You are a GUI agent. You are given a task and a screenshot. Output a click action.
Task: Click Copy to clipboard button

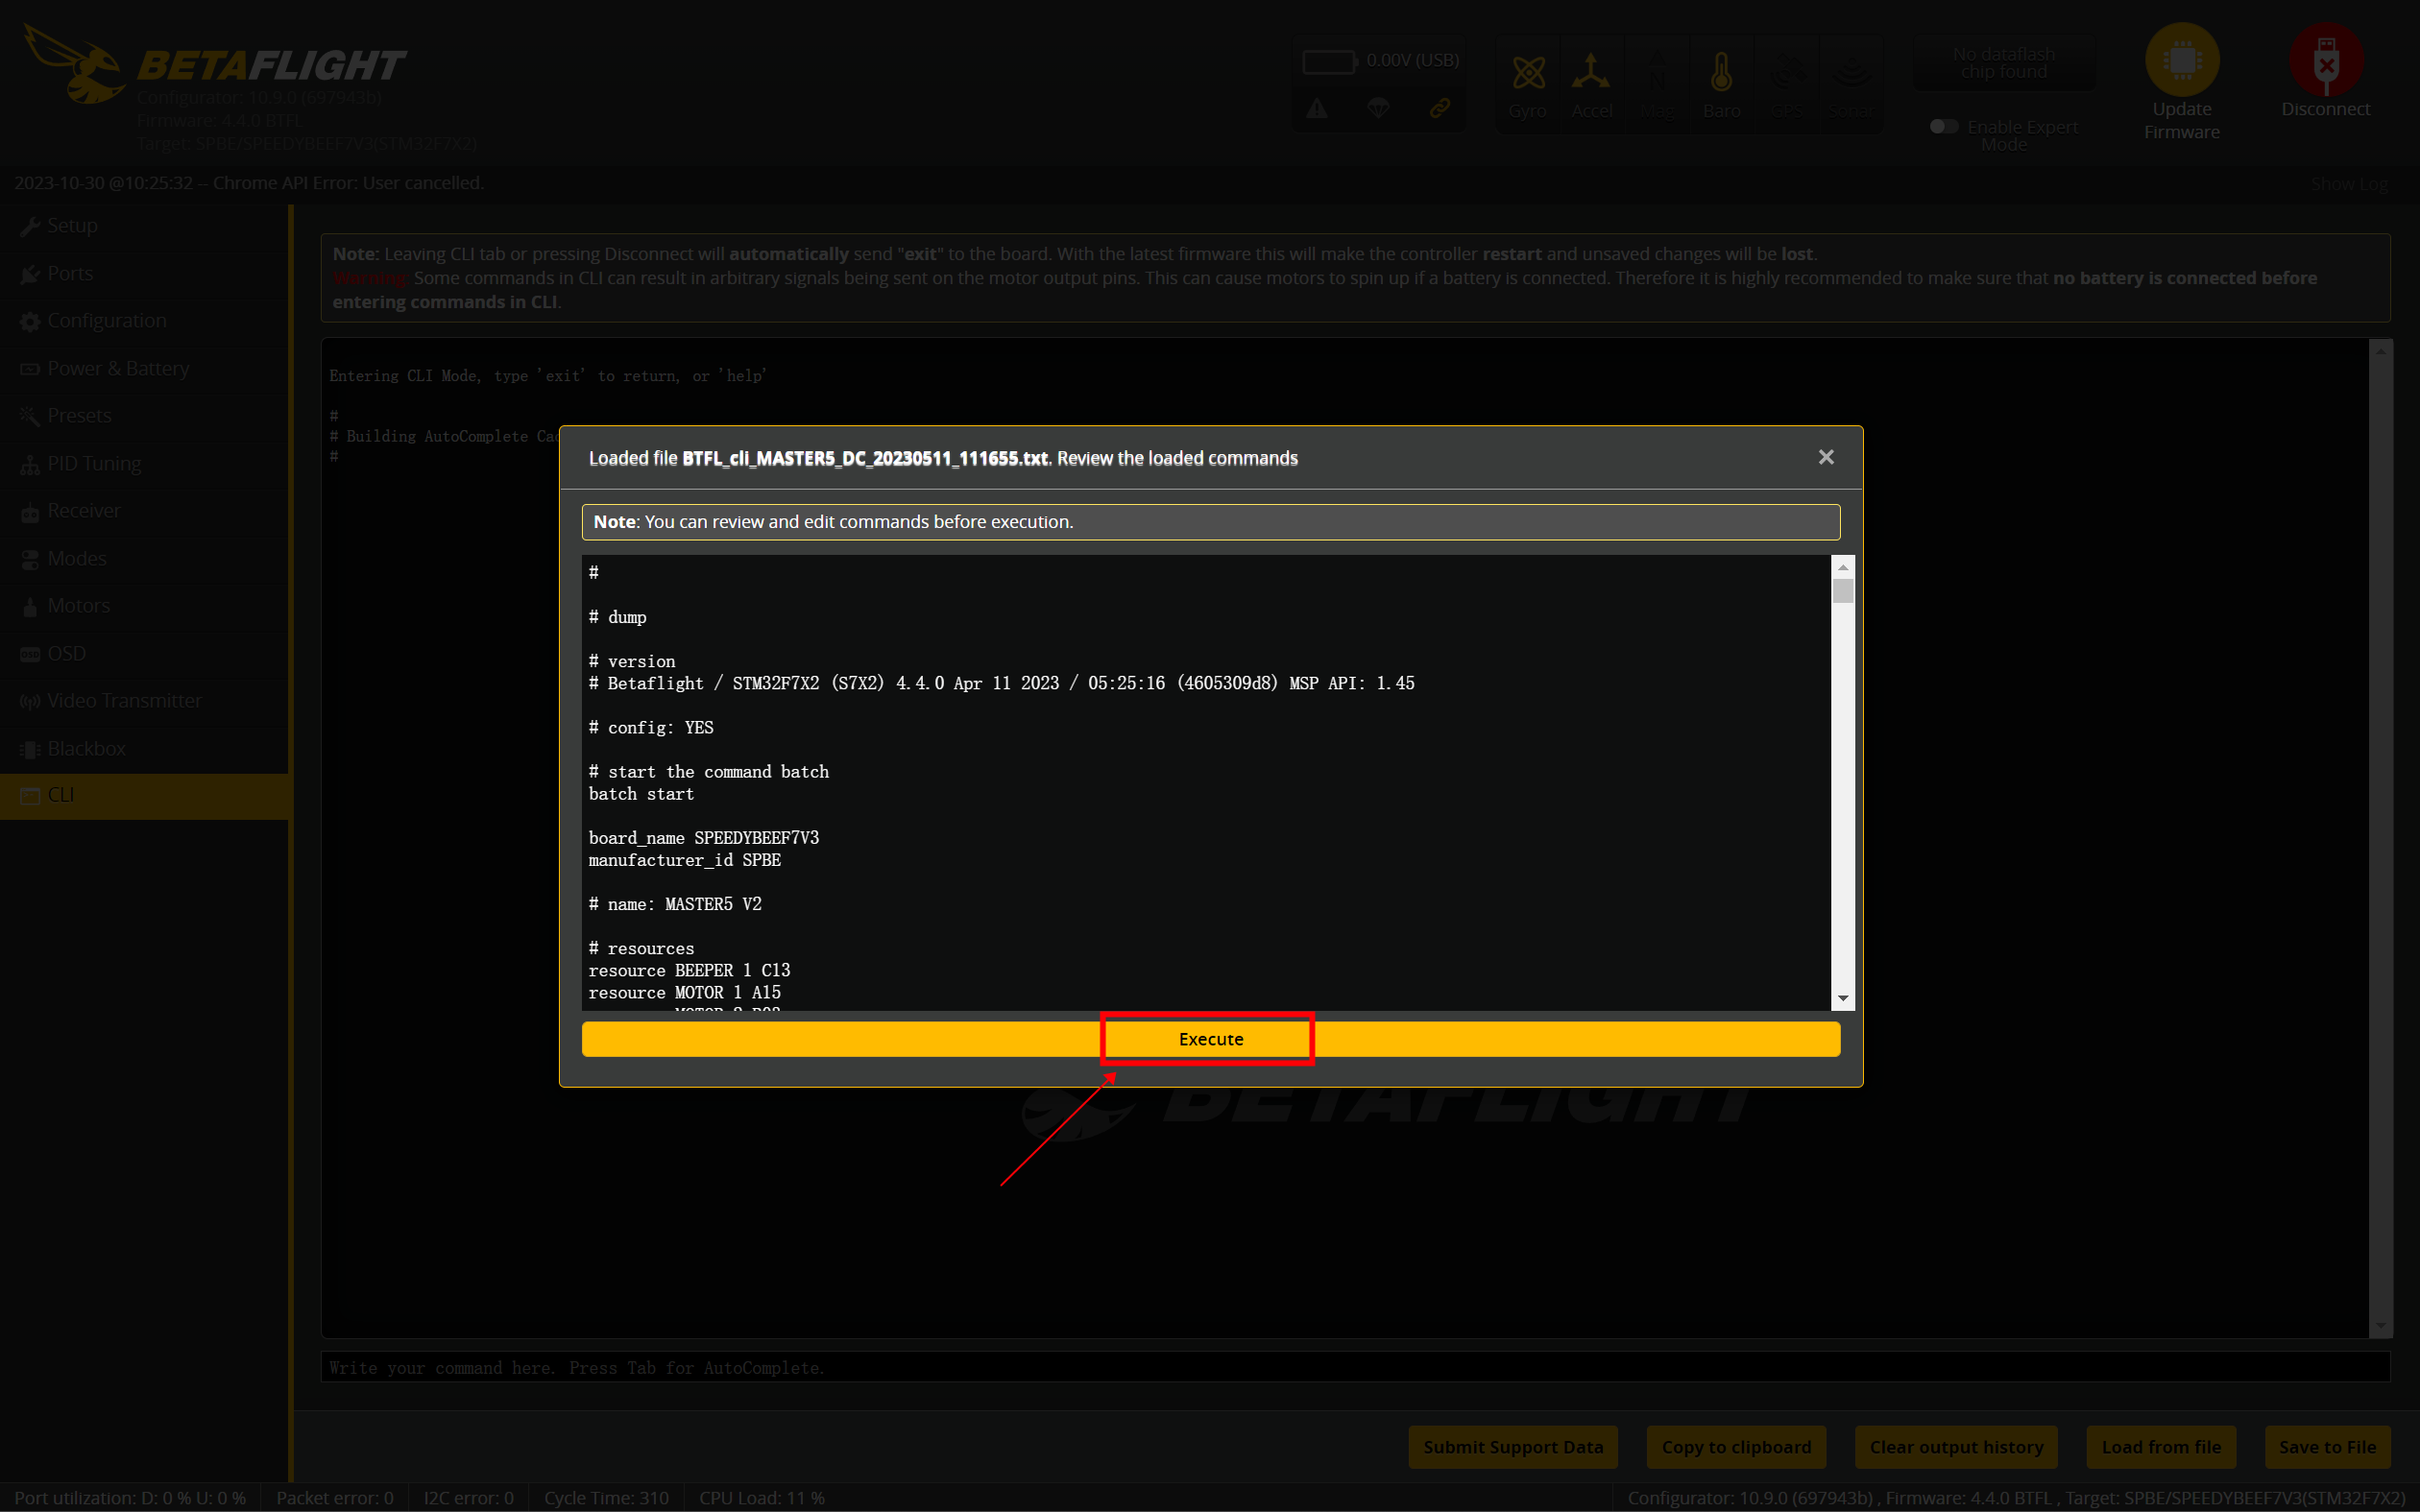1736,1447
